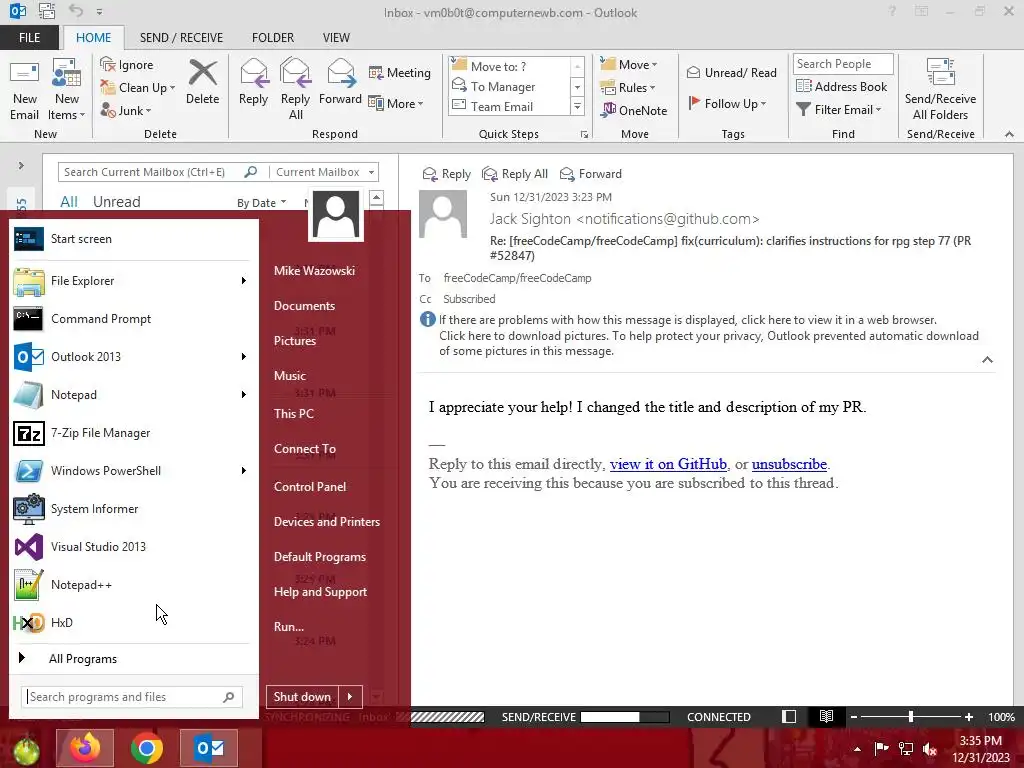
Task: Click the Search programs and files box
Action: [132, 697]
